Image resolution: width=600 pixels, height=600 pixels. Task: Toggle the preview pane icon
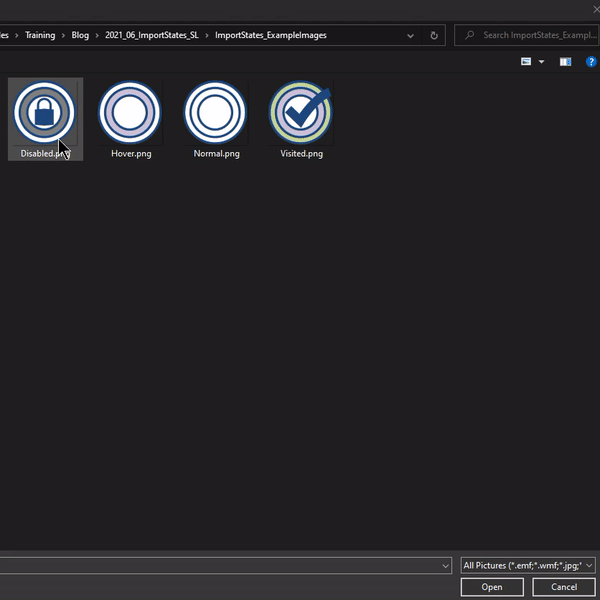click(565, 62)
